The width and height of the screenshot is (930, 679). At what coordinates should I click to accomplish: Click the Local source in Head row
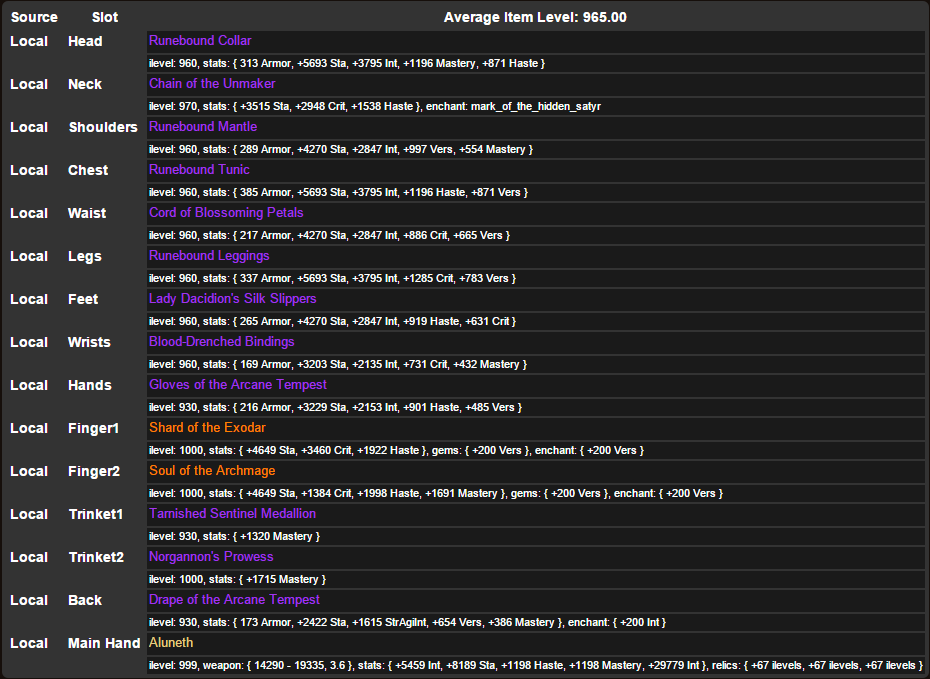28,42
